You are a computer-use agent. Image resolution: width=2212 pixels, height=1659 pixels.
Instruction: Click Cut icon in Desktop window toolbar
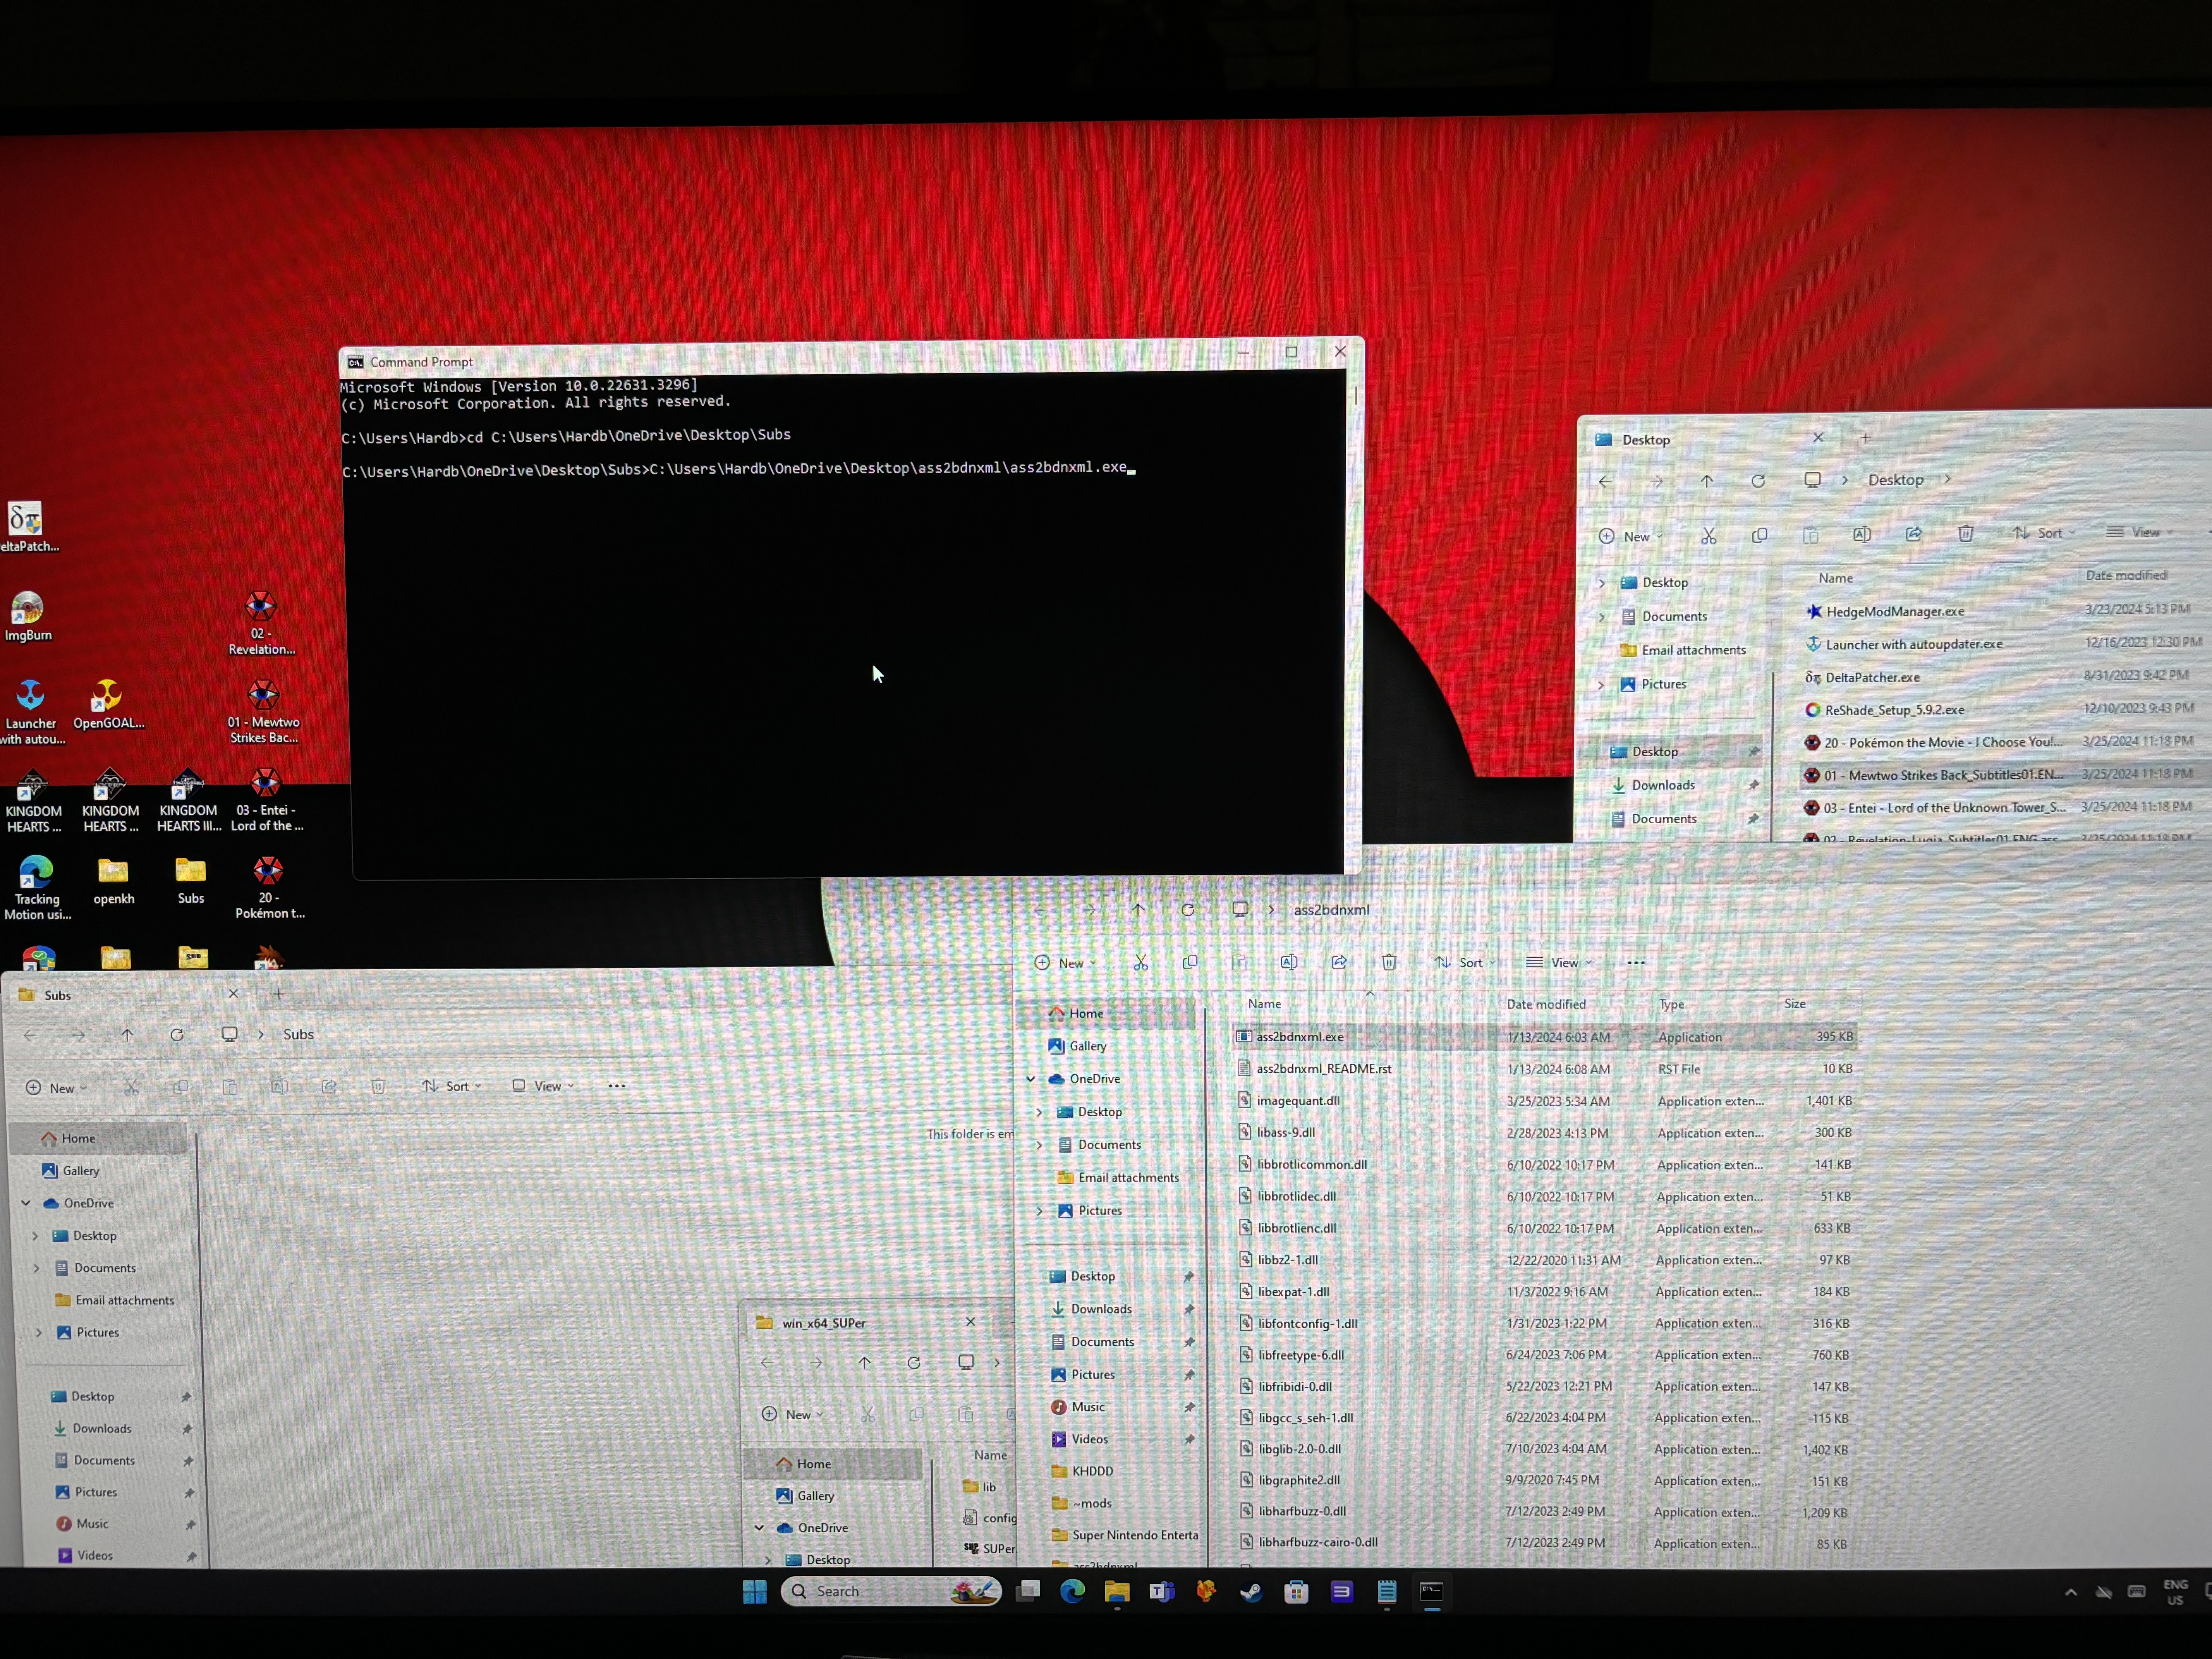[1708, 536]
